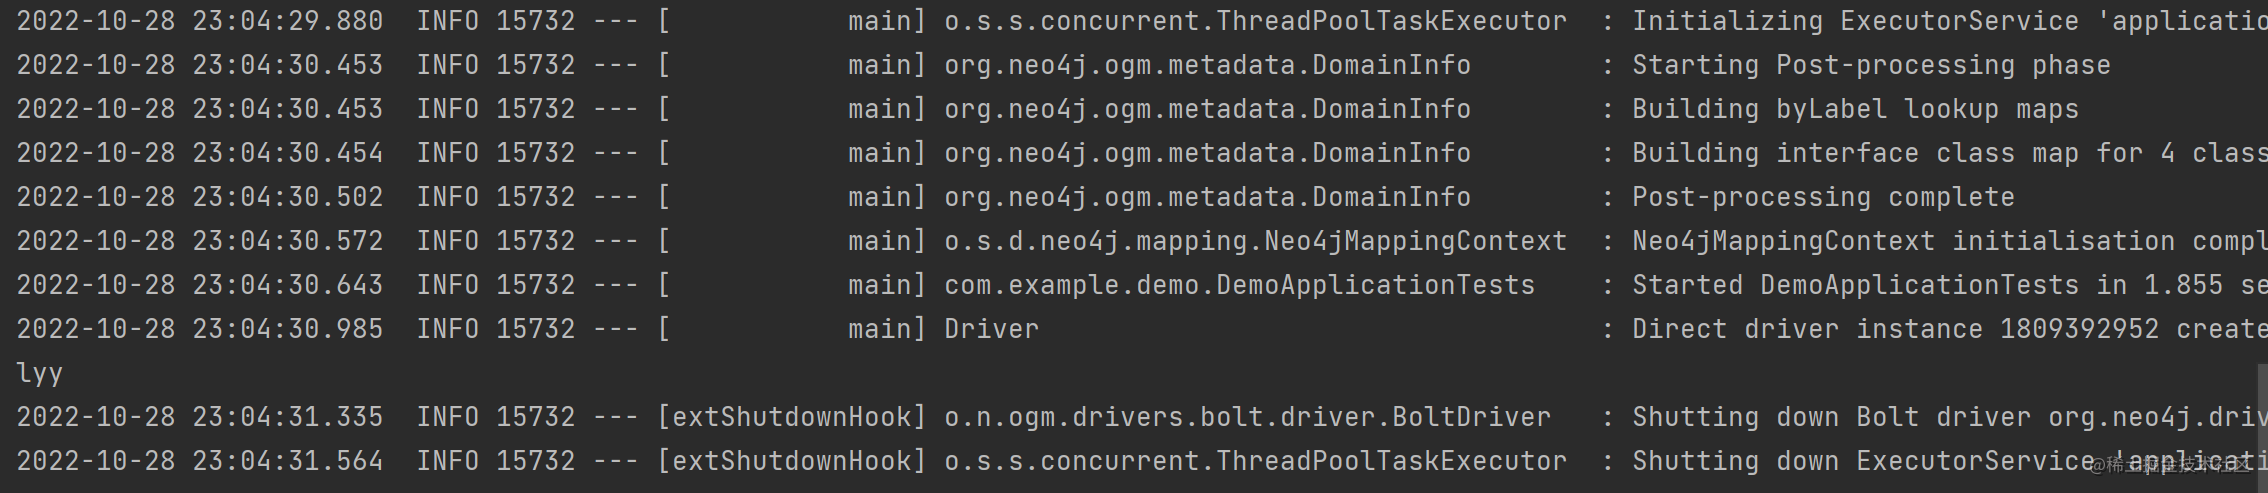Click the 'Driver' logger name
This screenshot has width=2268, height=493.
click(991, 329)
